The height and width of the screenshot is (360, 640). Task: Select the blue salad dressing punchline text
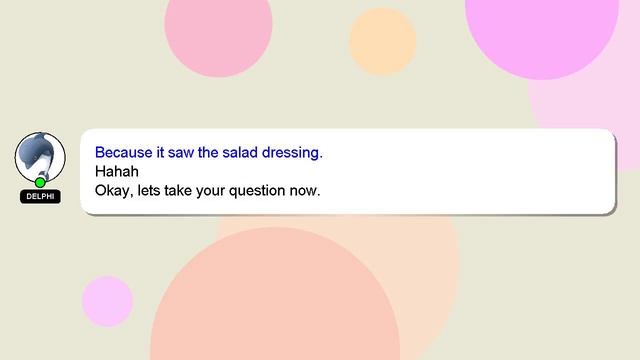point(209,152)
